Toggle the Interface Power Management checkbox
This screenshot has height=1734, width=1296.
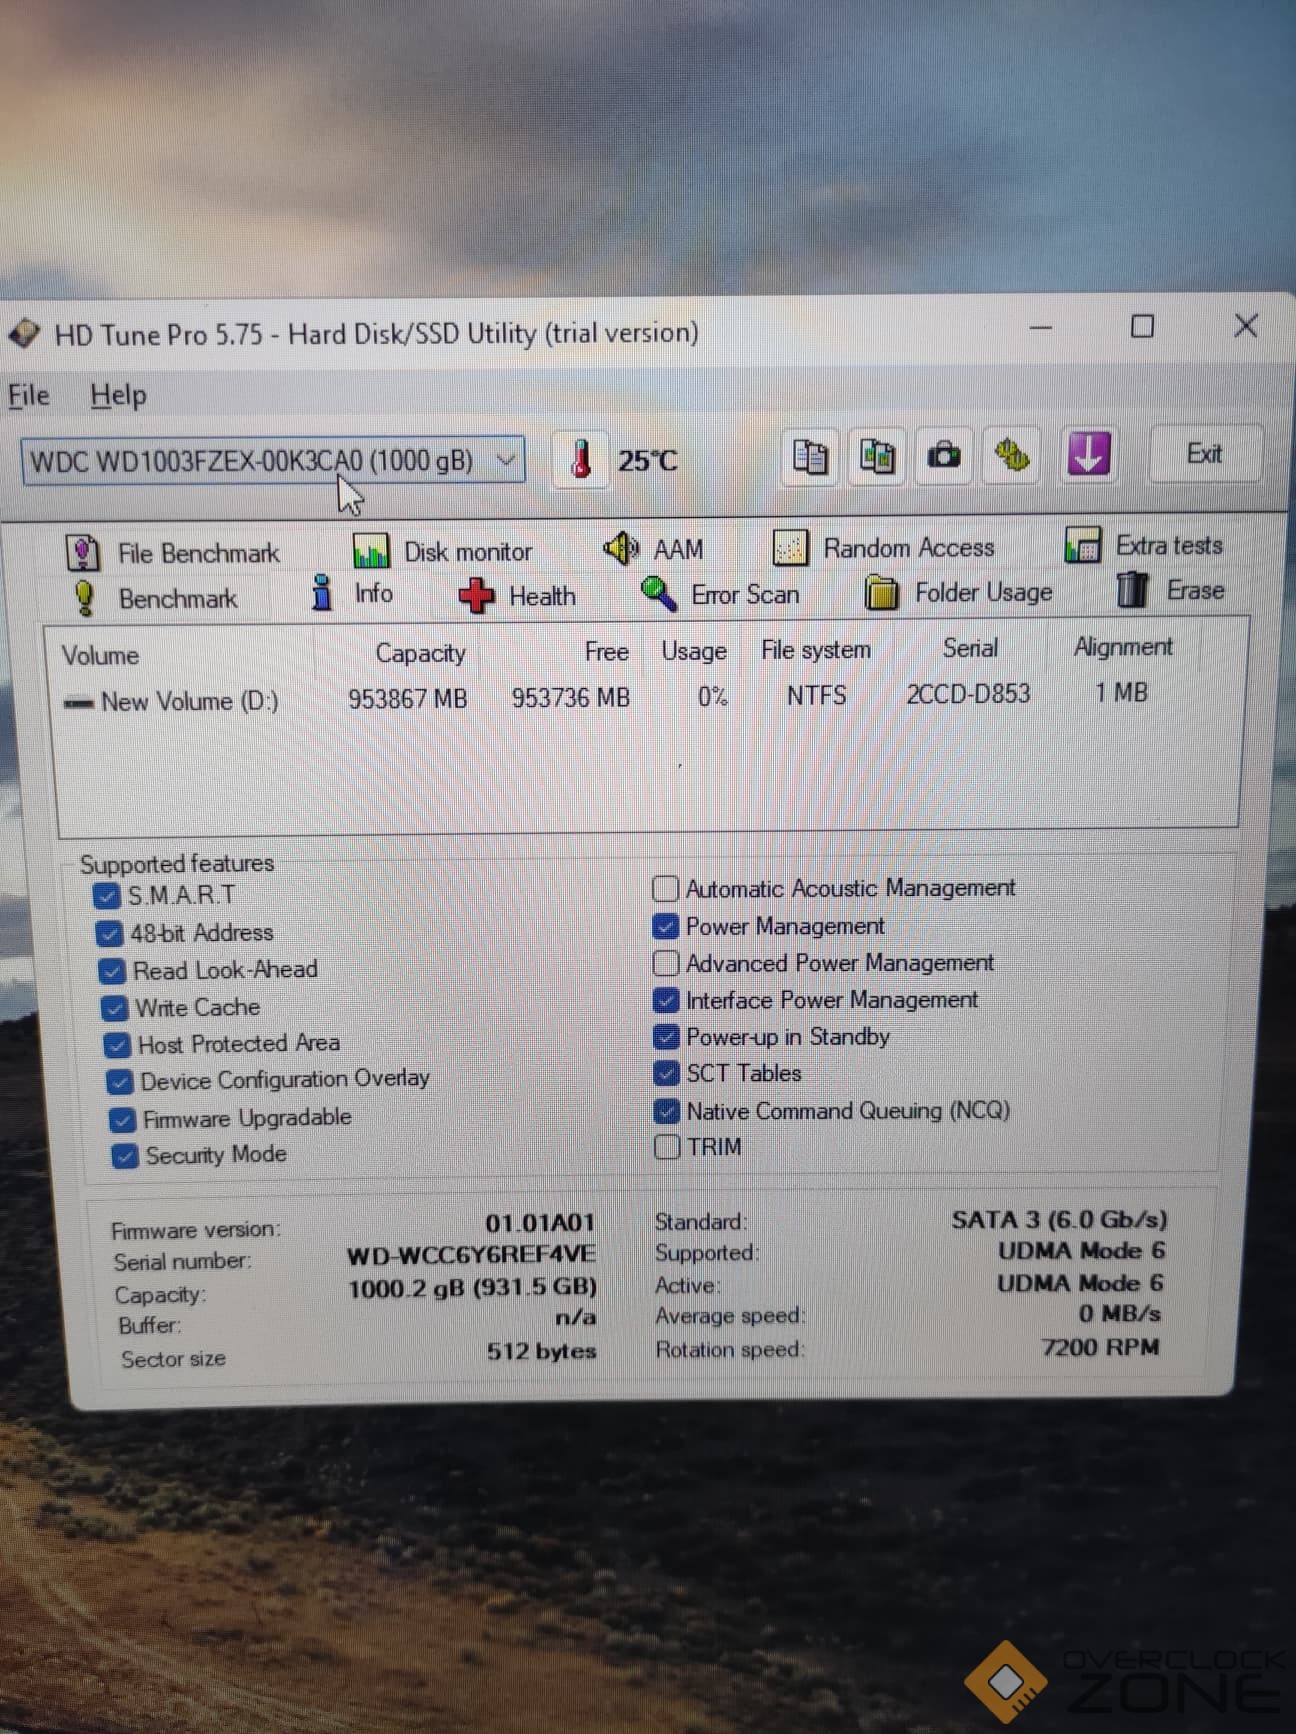pos(665,1000)
